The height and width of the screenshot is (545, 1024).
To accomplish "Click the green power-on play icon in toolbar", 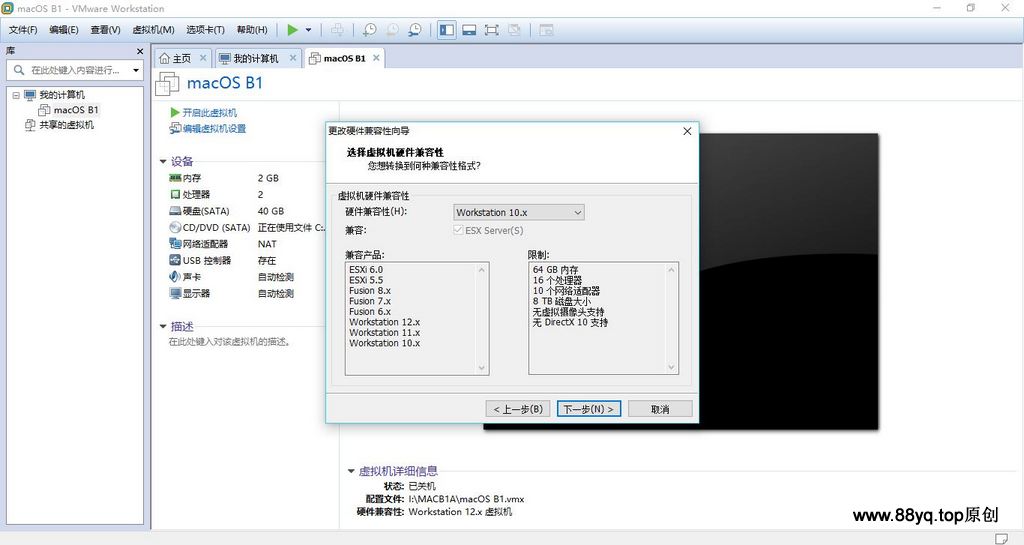I will point(293,29).
